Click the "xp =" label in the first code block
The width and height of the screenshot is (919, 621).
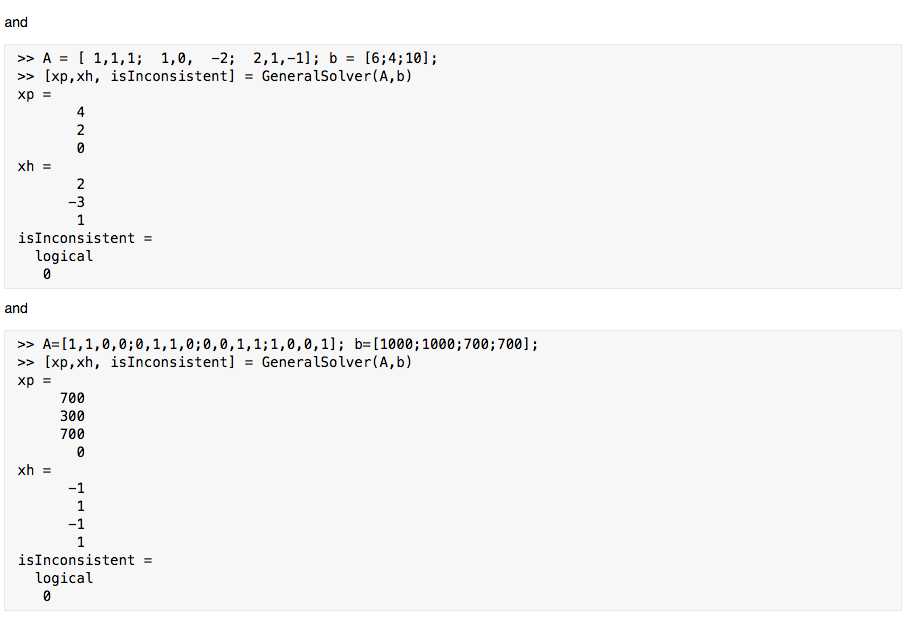[34, 94]
